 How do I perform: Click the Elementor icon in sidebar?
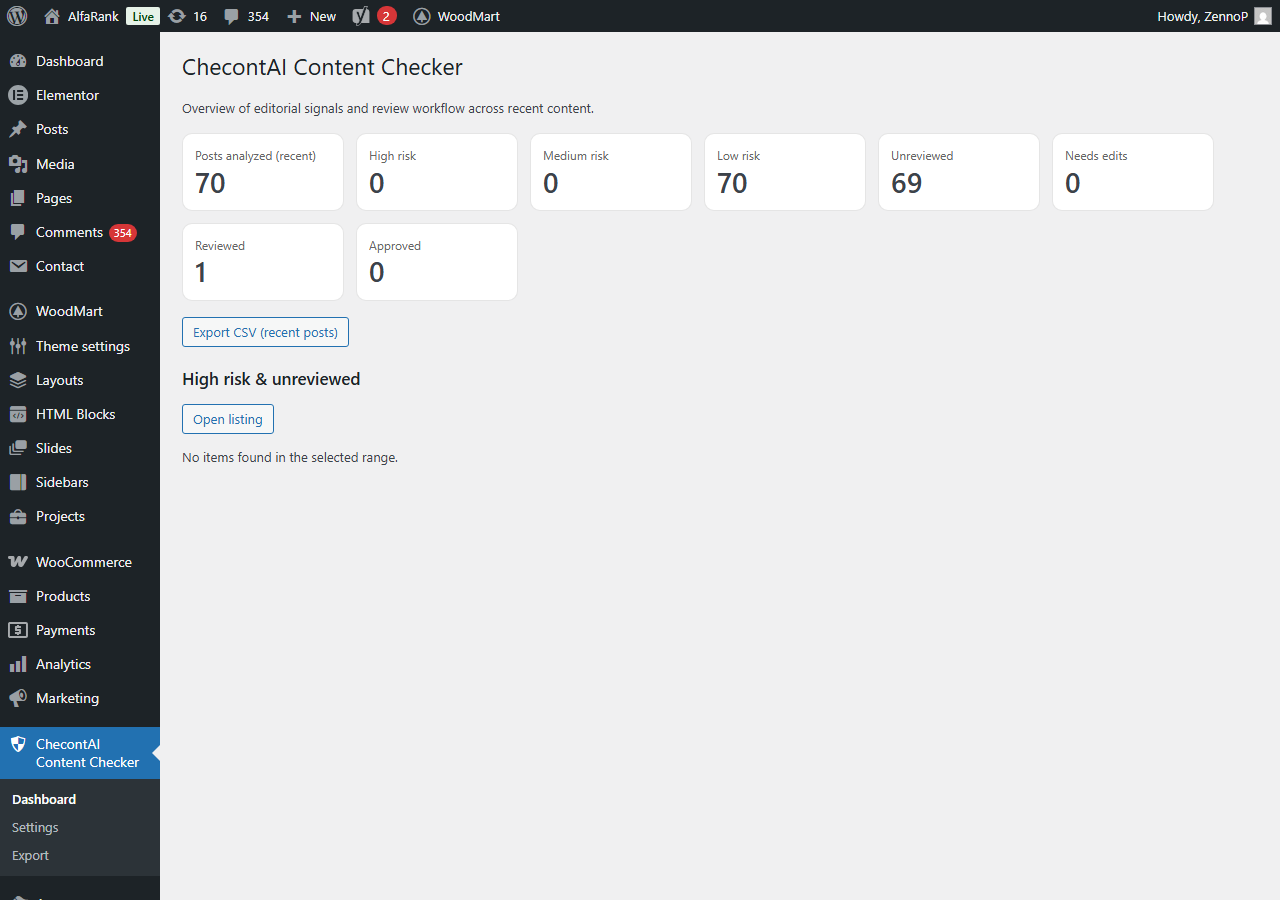(x=17, y=95)
